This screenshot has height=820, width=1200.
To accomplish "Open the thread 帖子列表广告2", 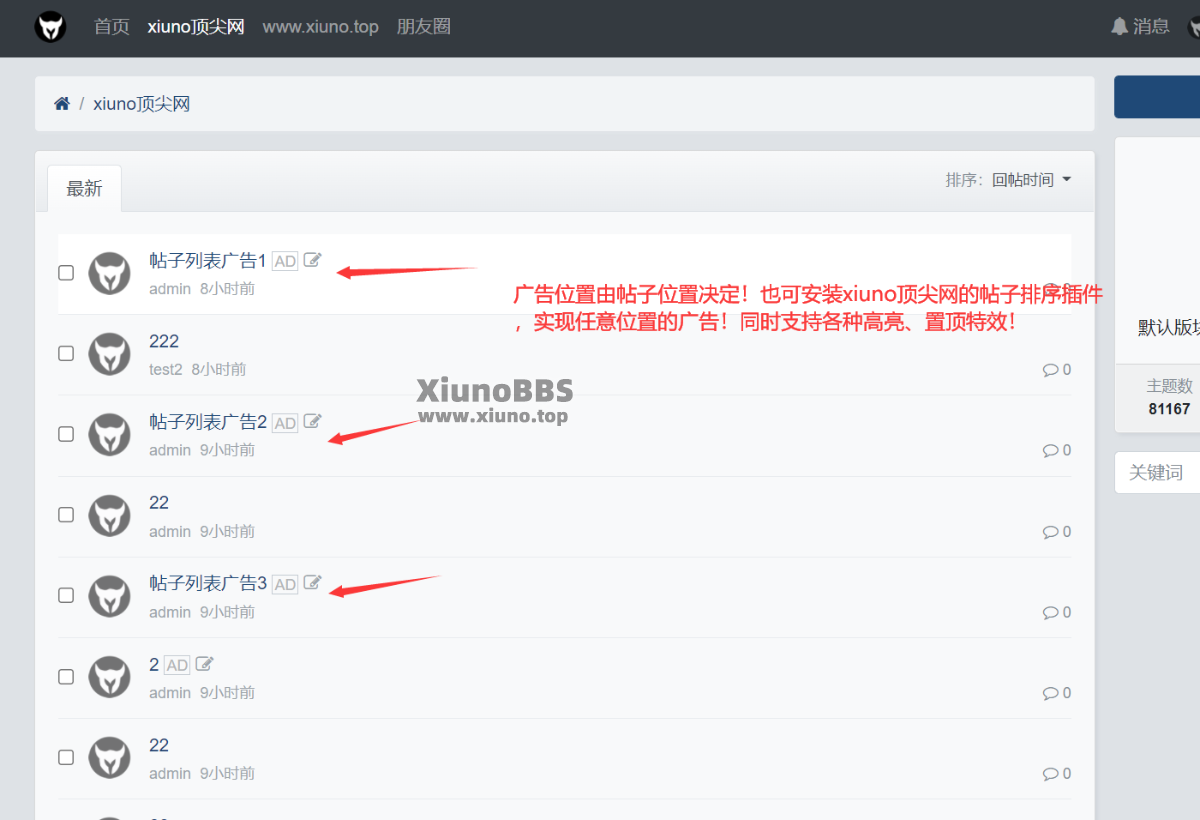I will pyautogui.click(x=208, y=423).
